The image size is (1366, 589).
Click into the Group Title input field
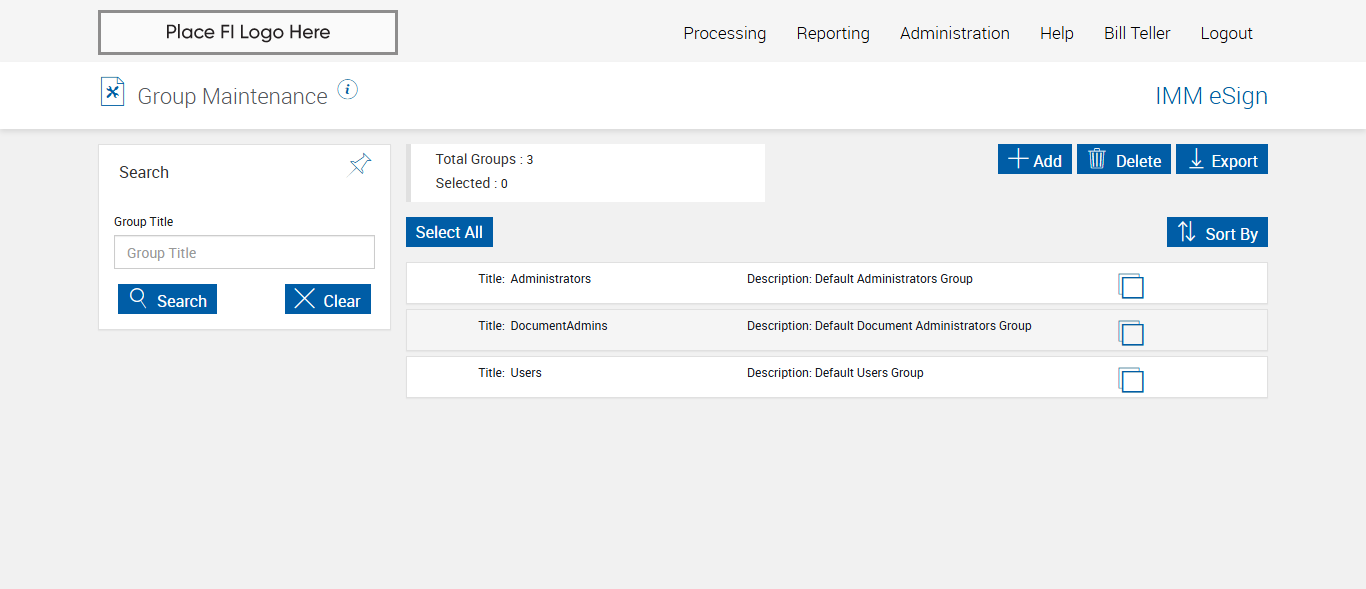pos(244,253)
